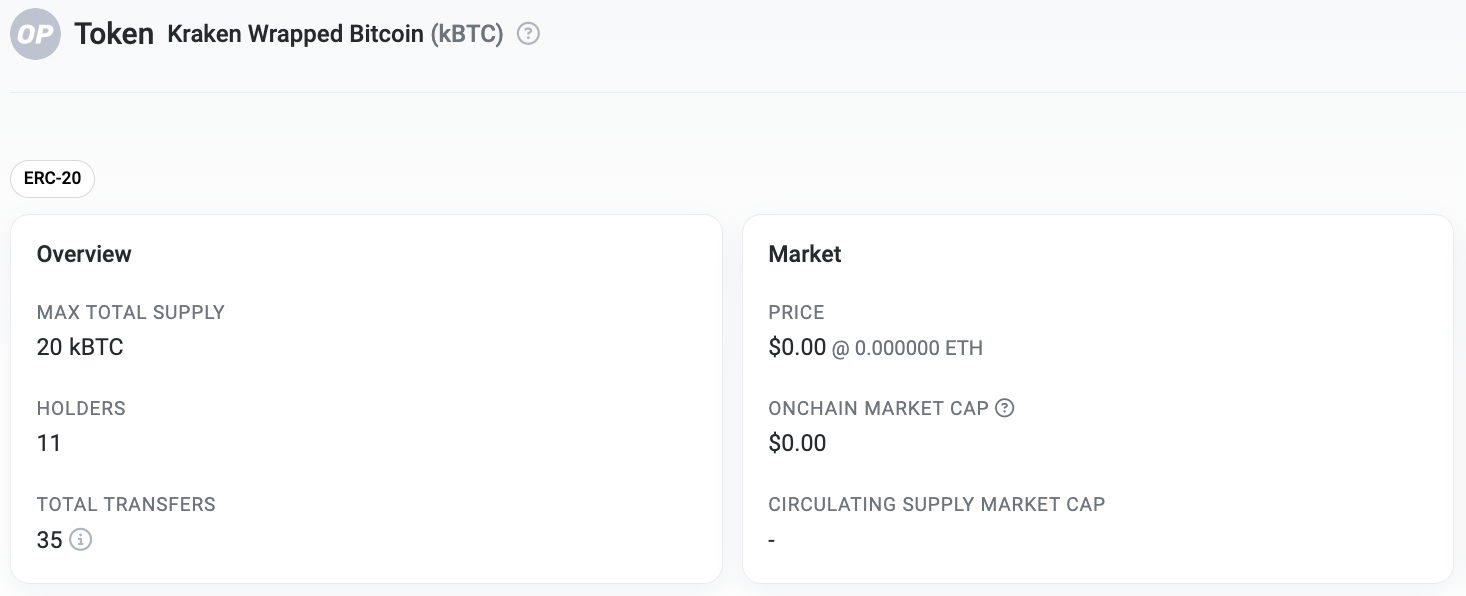
Task: Click the holders count 11
Action: 49,443
